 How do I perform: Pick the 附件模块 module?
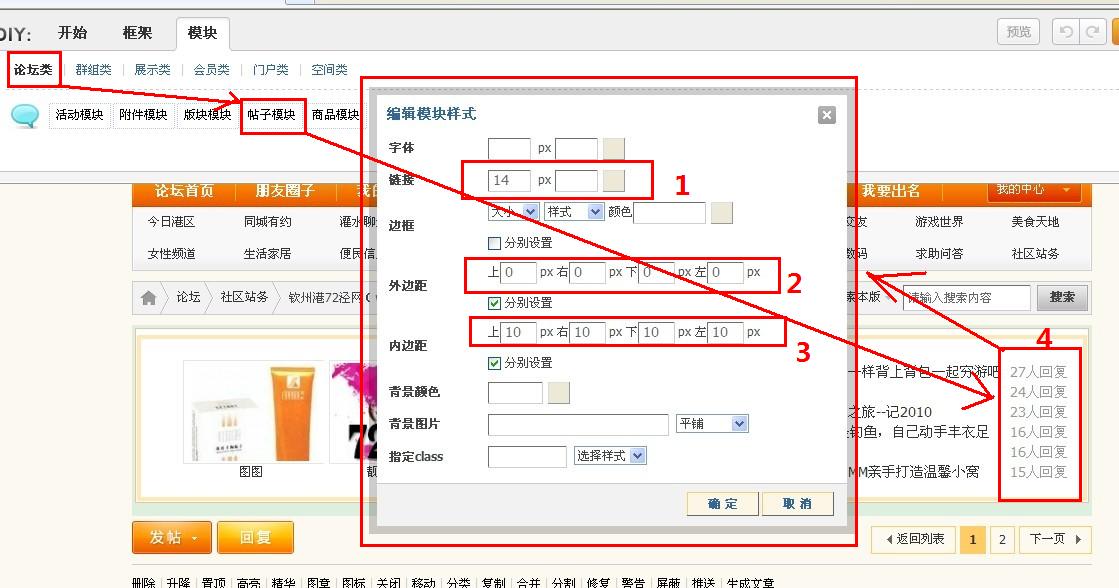[x=143, y=115]
